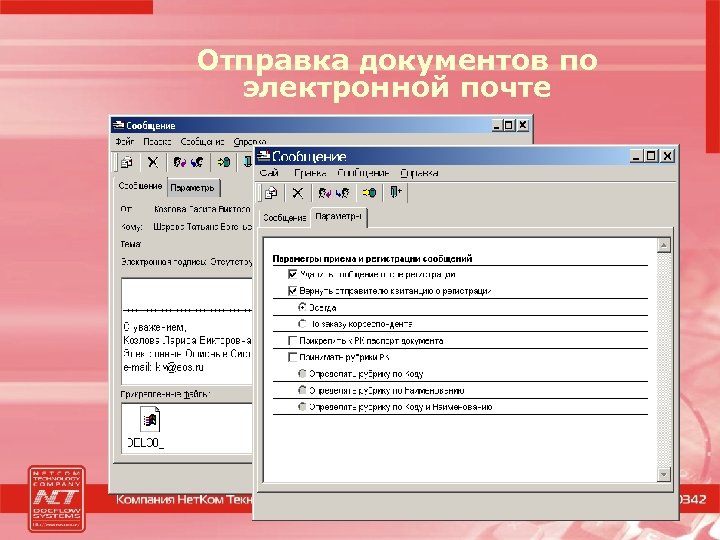Toggle 'Вернуть отправителю квитанцию о регистрации' checkbox

coord(292,291)
